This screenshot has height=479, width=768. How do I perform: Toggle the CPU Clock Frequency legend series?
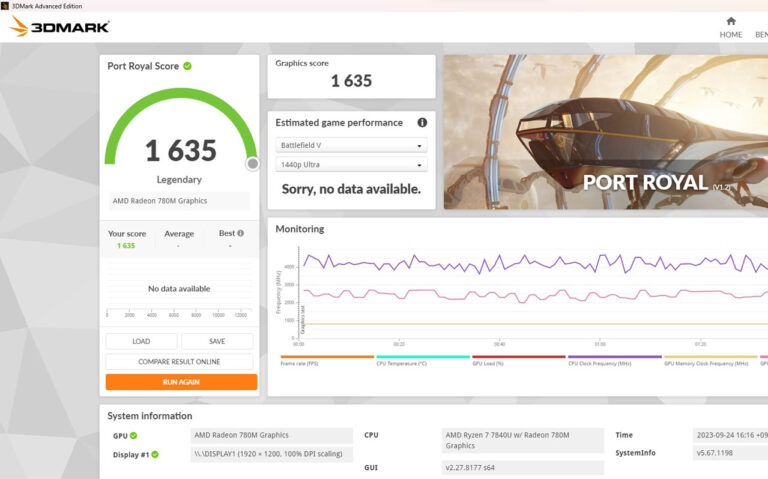[614, 362]
